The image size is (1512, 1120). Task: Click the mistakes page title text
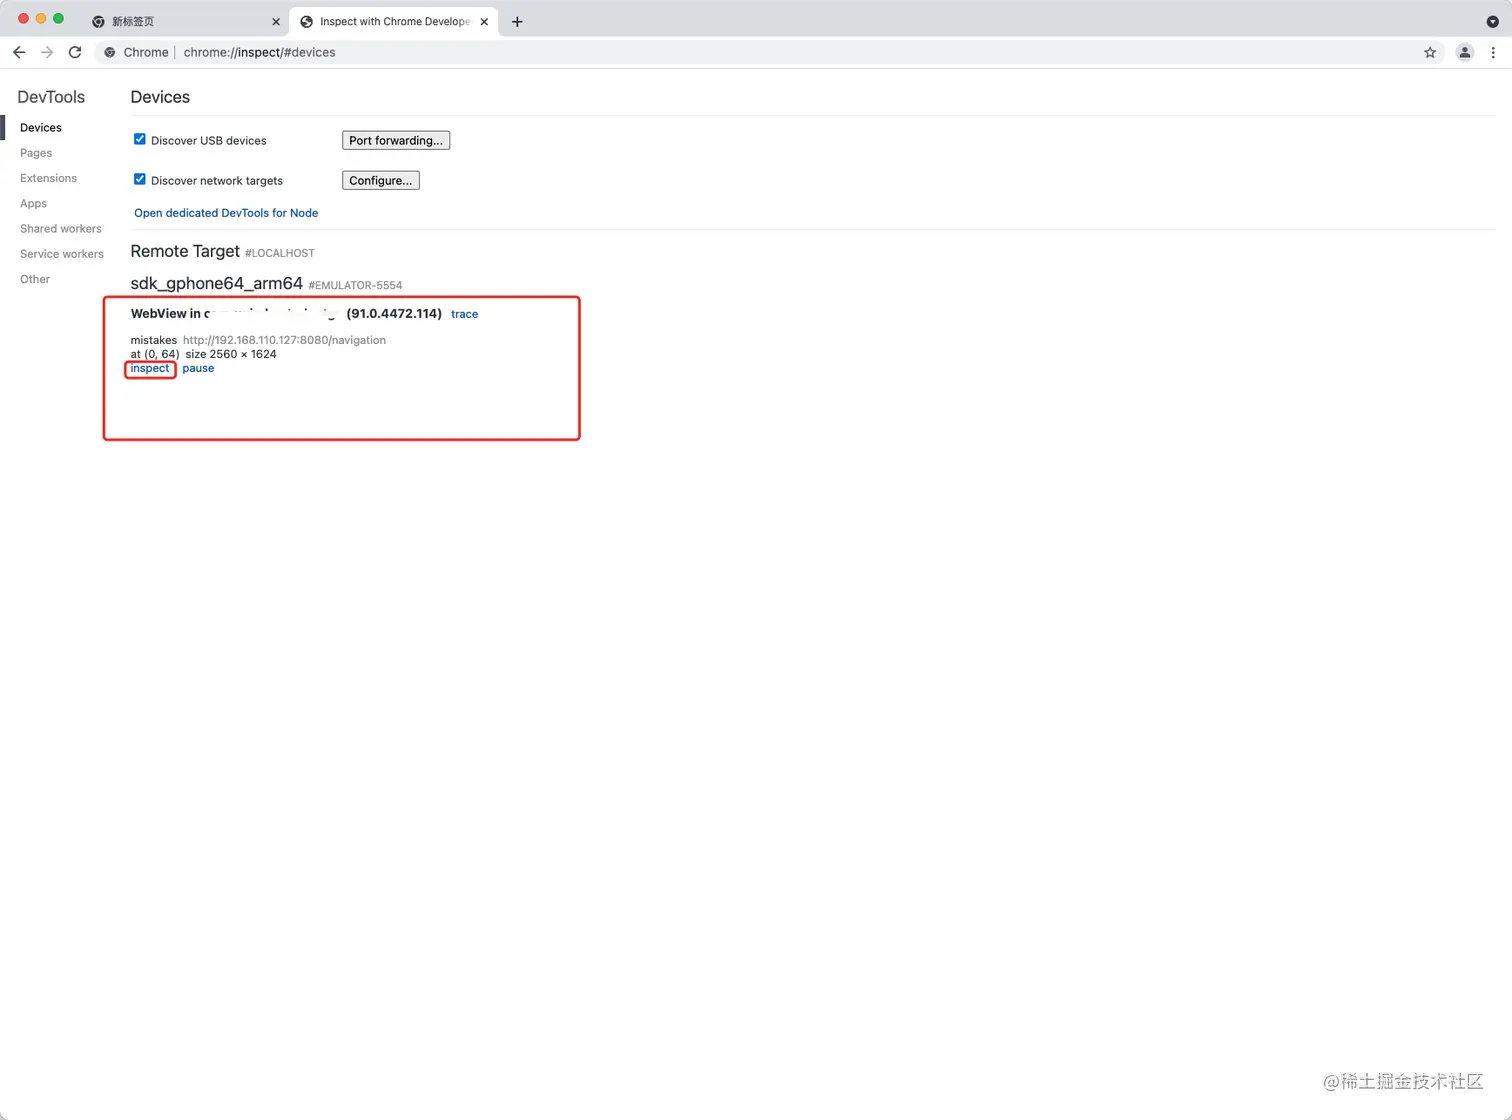coord(153,340)
